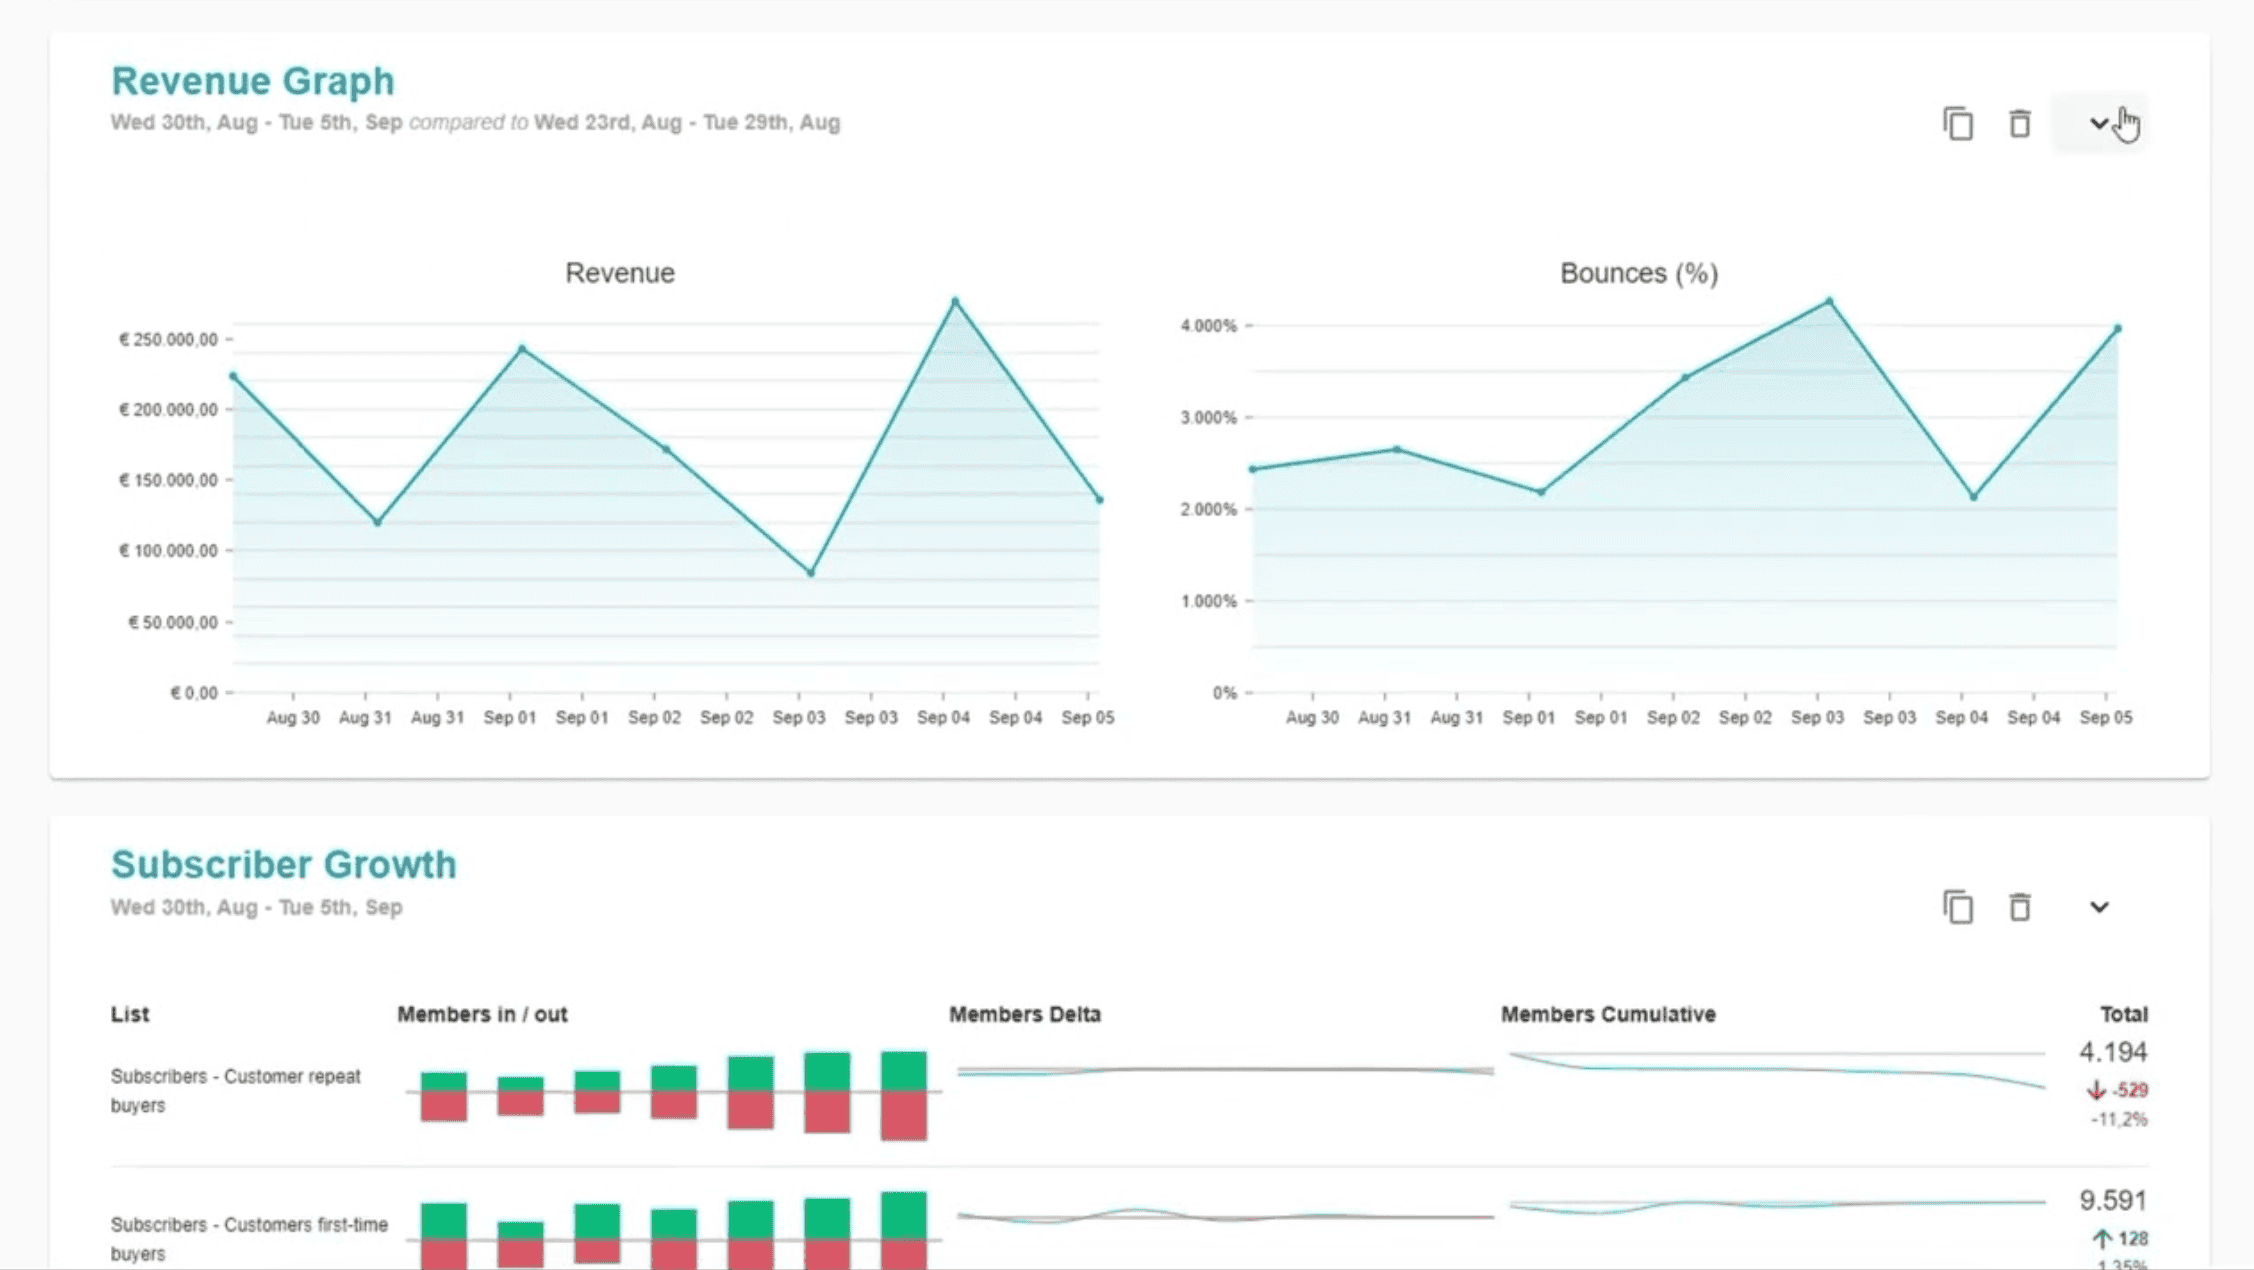Delete the Revenue Graph widget
Viewport: 2254px width, 1270px height.
coord(2019,124)
